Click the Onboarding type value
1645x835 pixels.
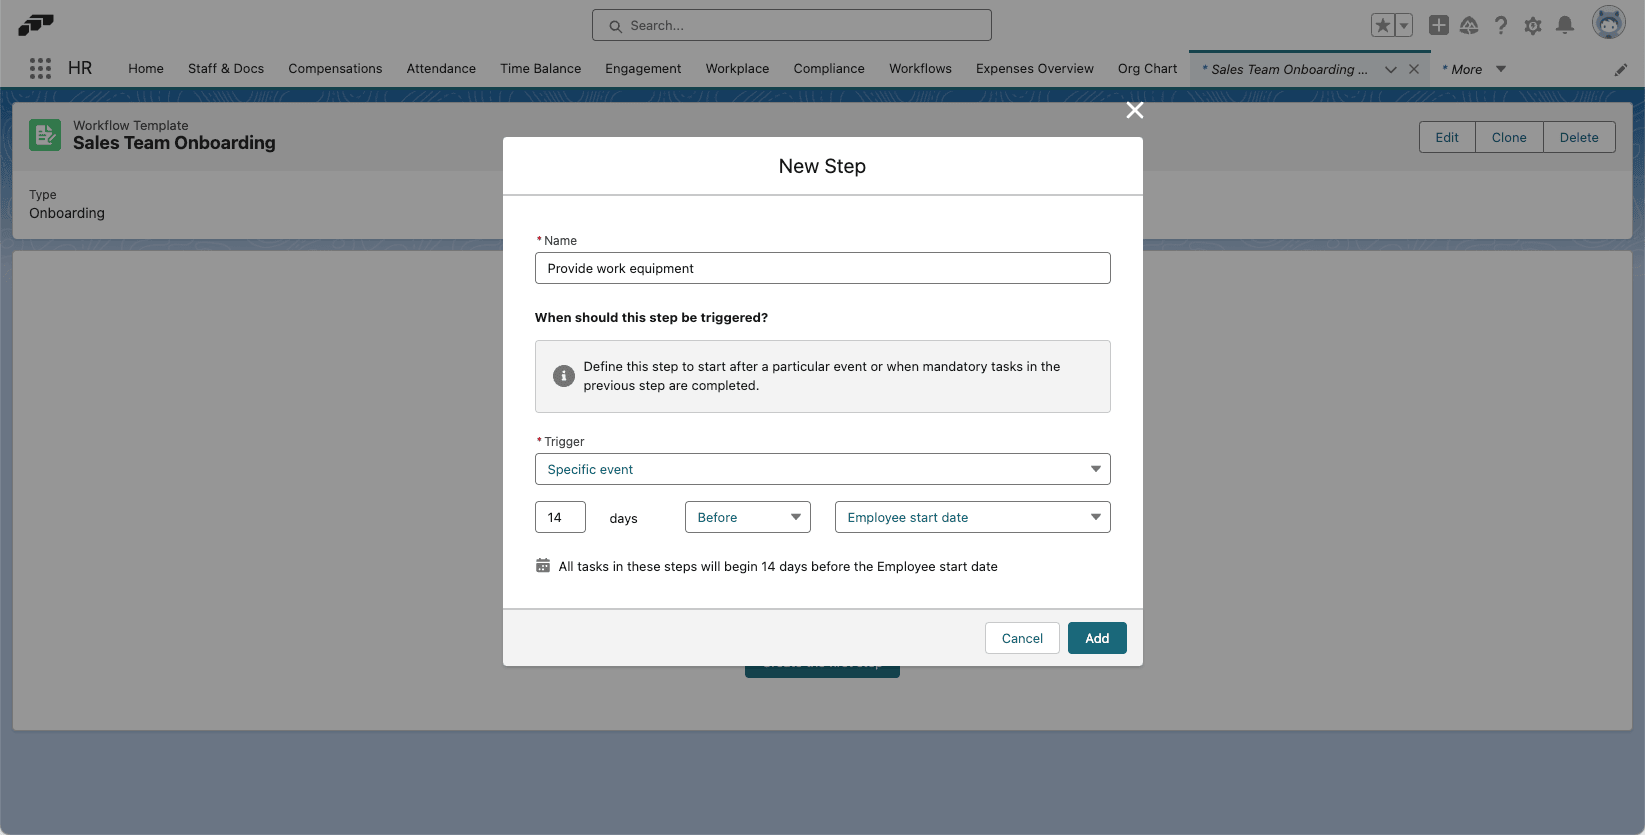pyautogui.click(x=67, y=213)
